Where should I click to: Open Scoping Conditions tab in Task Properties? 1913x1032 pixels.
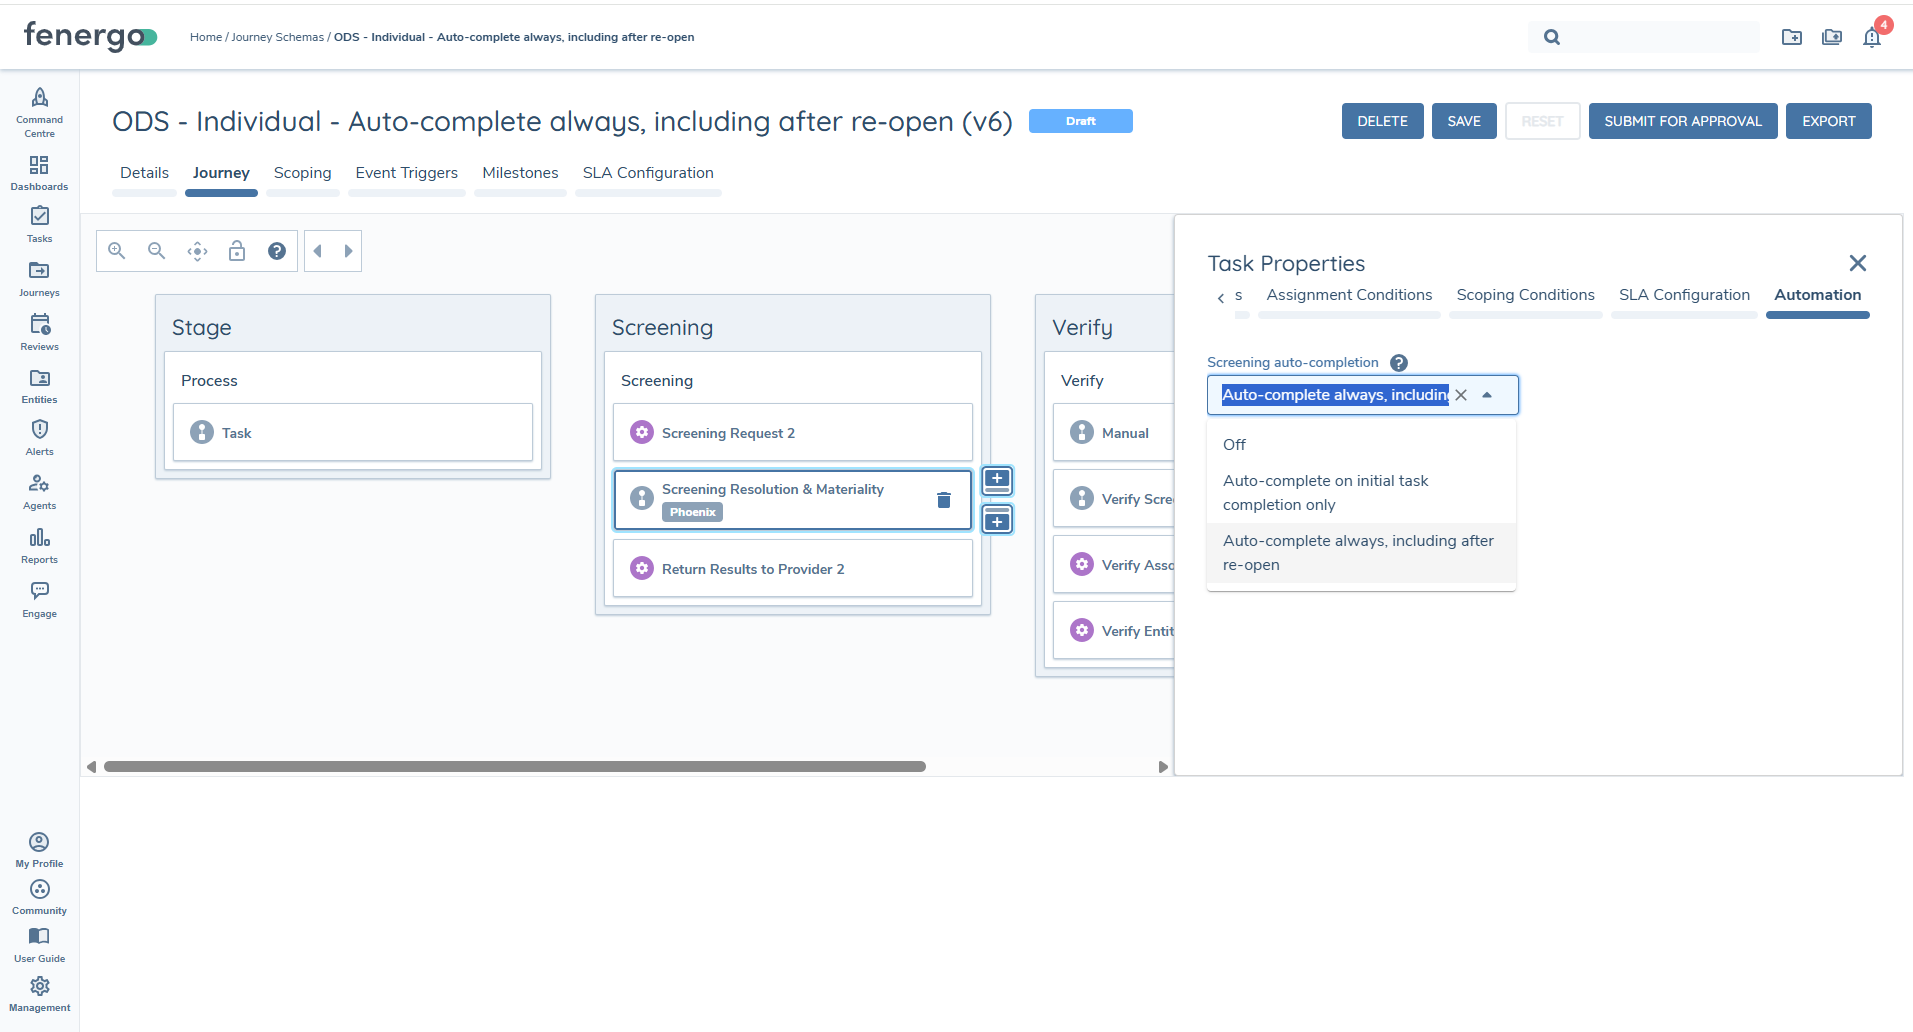(1525, 295)
